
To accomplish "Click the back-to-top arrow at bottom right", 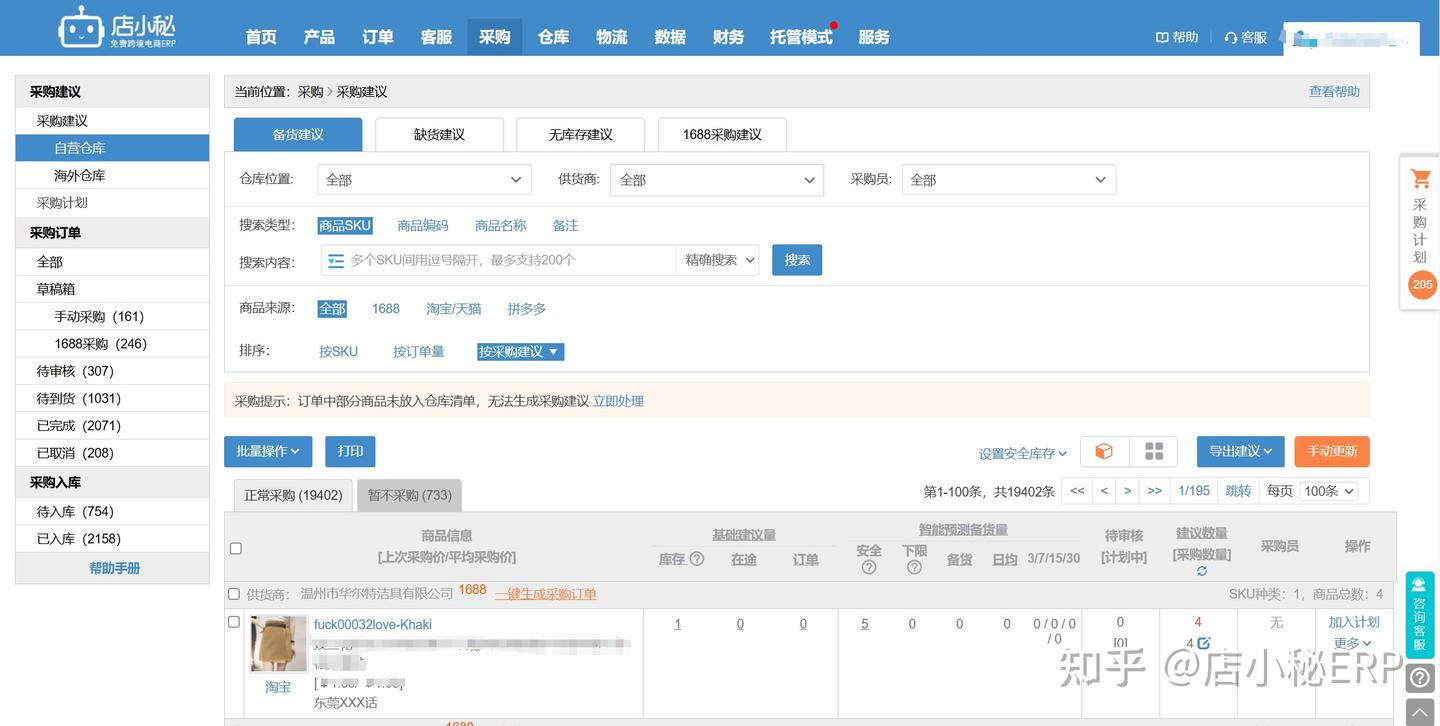I will (1419, 710).
